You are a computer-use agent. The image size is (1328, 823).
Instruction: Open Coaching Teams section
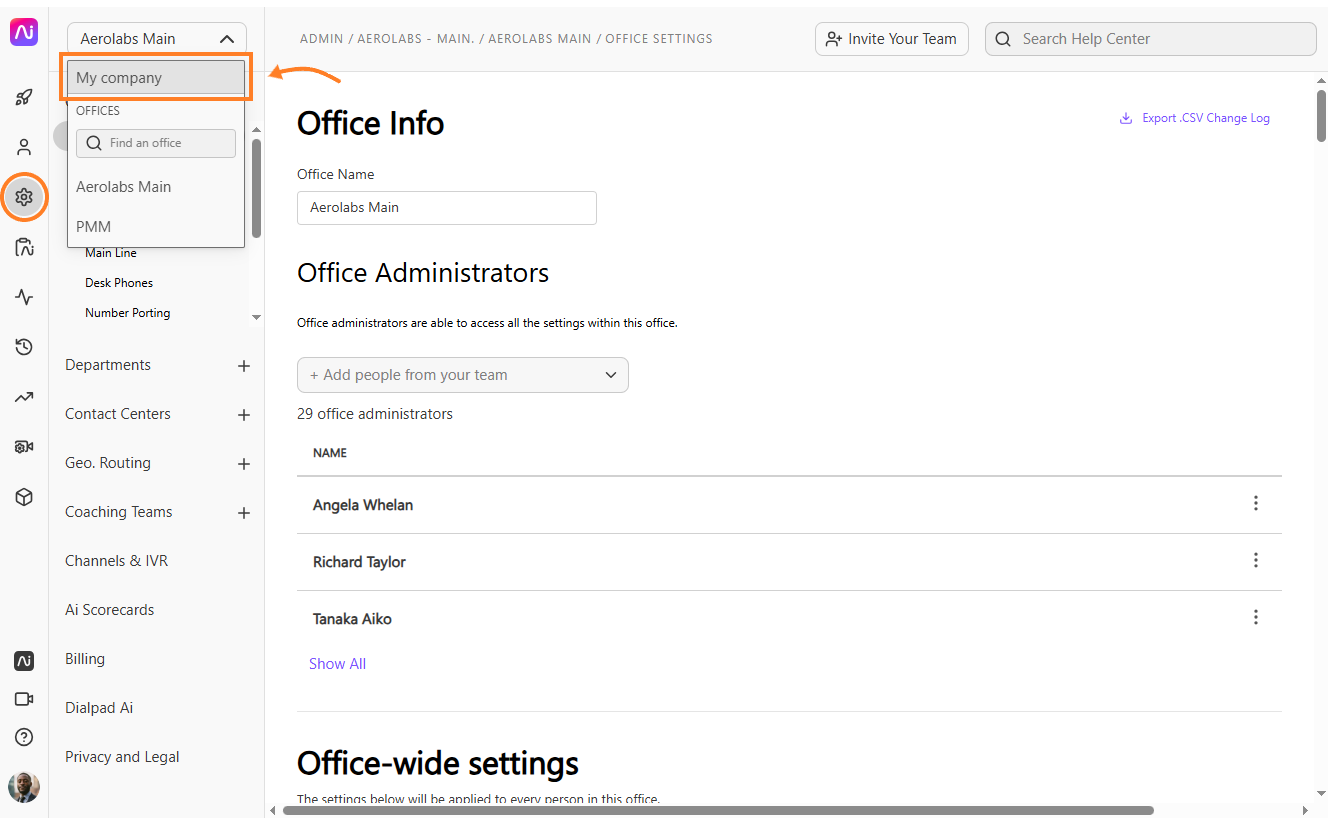coord(119,512)
